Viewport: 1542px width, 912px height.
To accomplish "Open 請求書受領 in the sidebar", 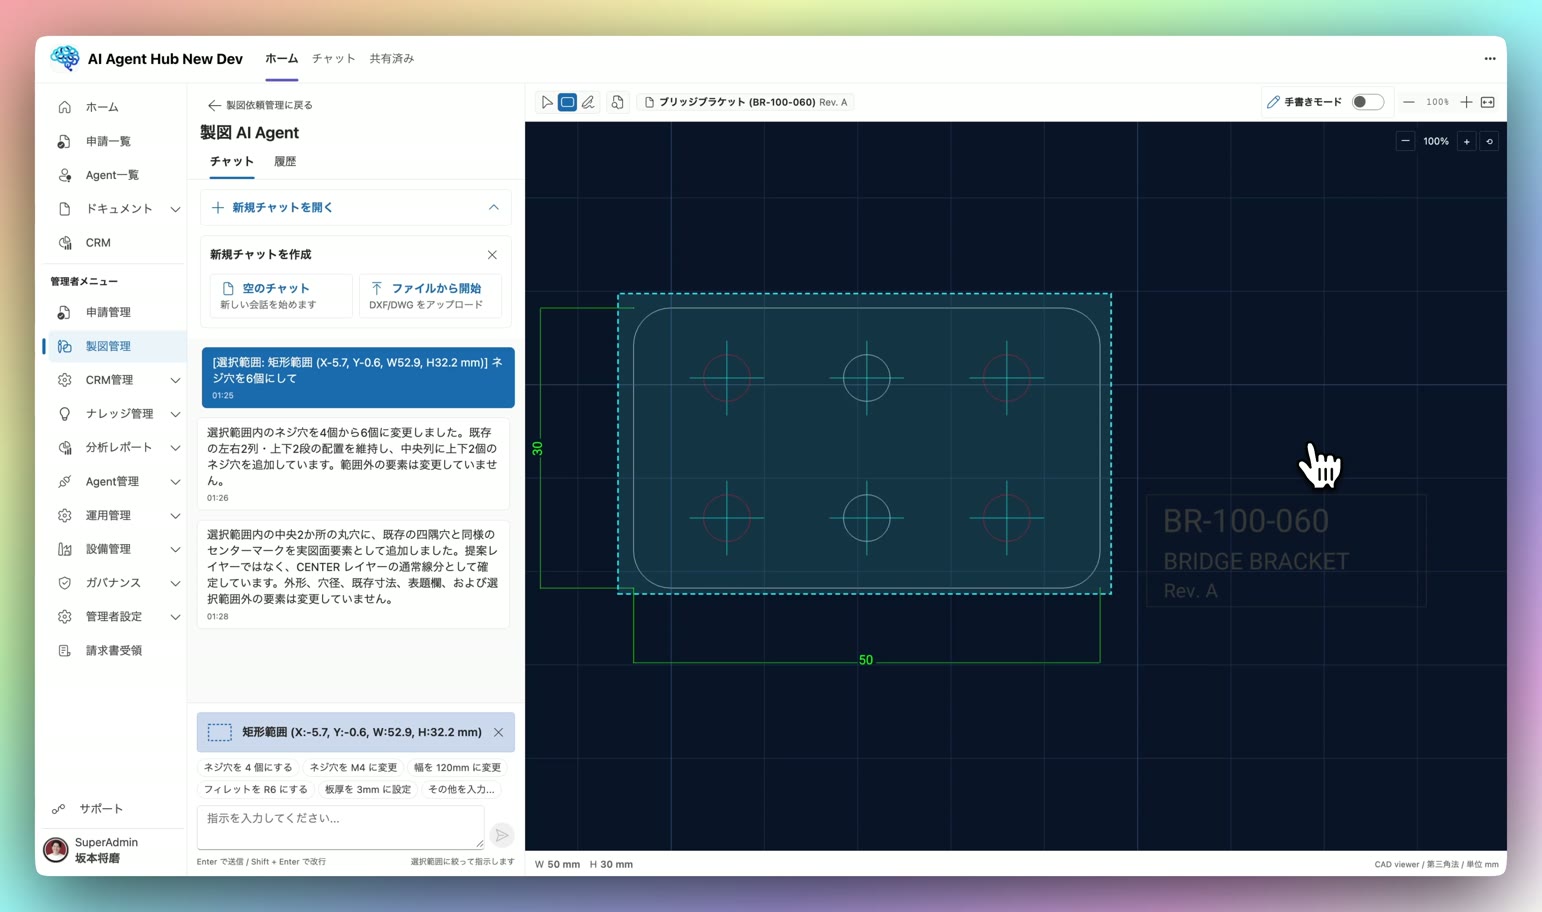I will (114, 650).
